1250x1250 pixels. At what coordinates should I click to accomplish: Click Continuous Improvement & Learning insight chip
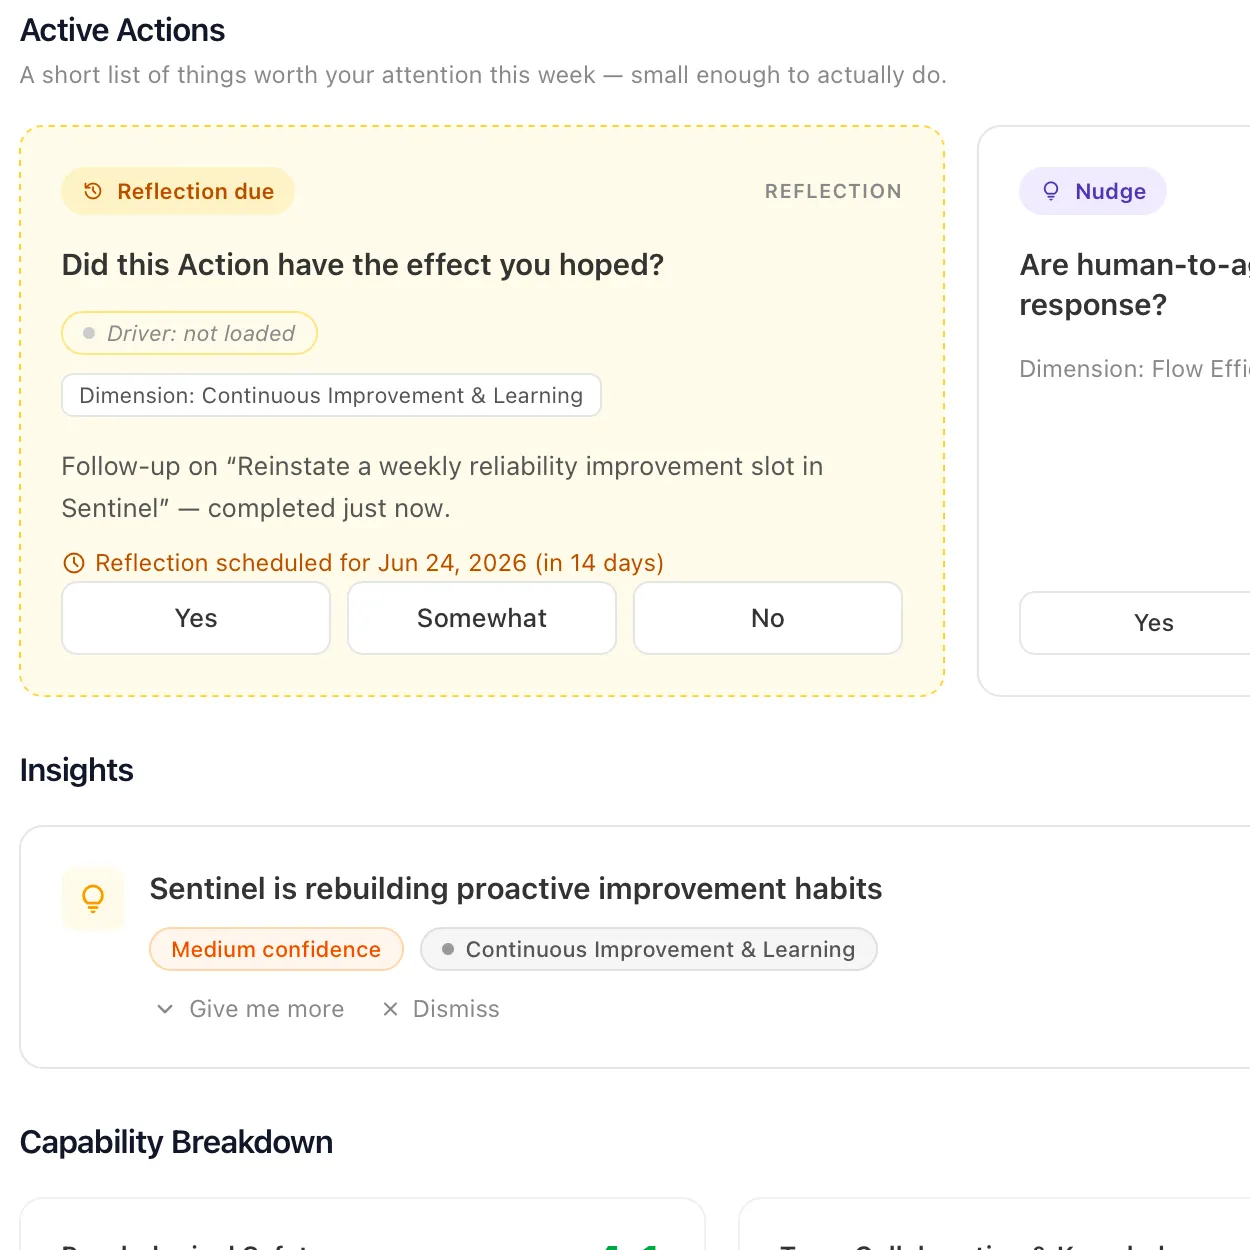click(x=649, y=949)
